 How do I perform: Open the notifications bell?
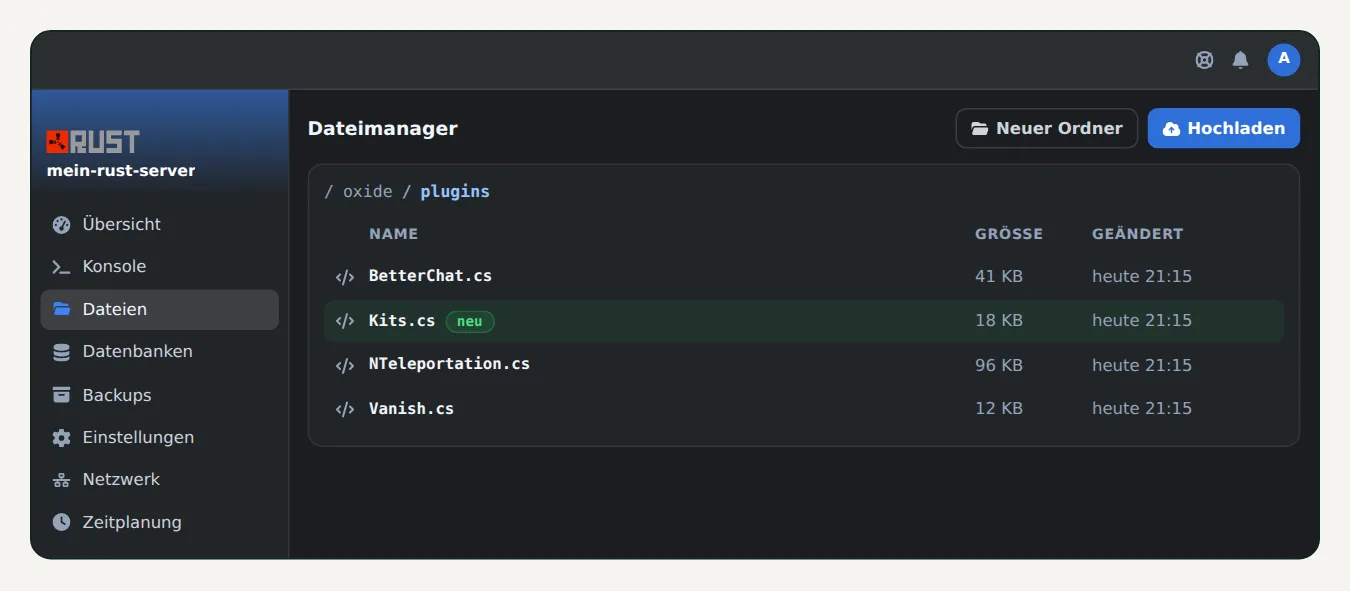(x=1240, y=60)
